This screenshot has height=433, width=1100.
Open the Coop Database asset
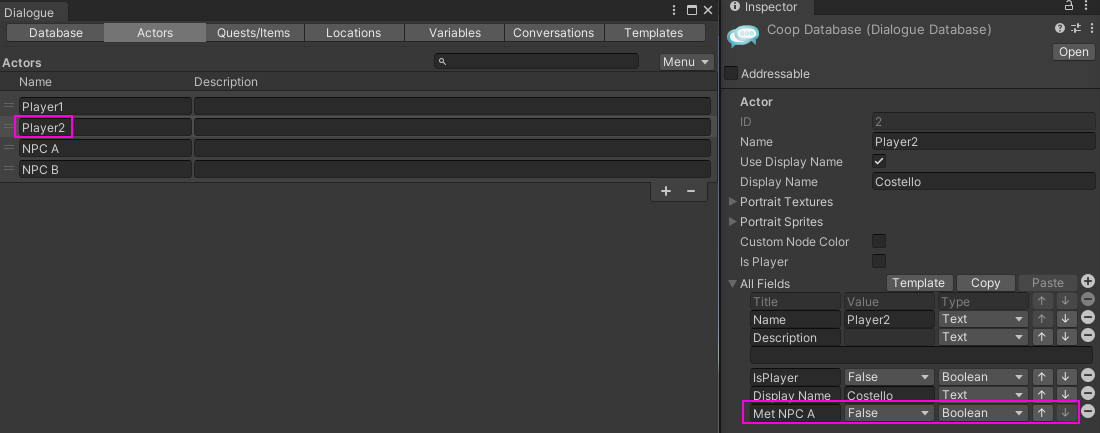(x=1073, y=52)
